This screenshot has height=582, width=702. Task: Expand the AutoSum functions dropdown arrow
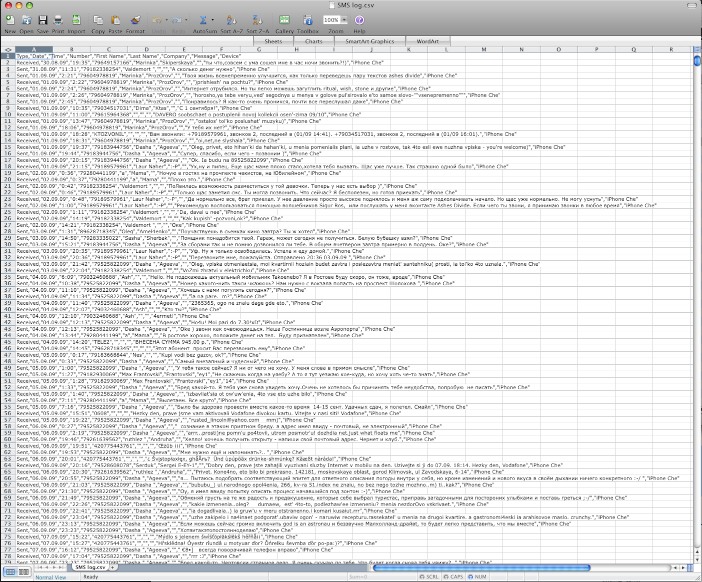coord(212,20)
